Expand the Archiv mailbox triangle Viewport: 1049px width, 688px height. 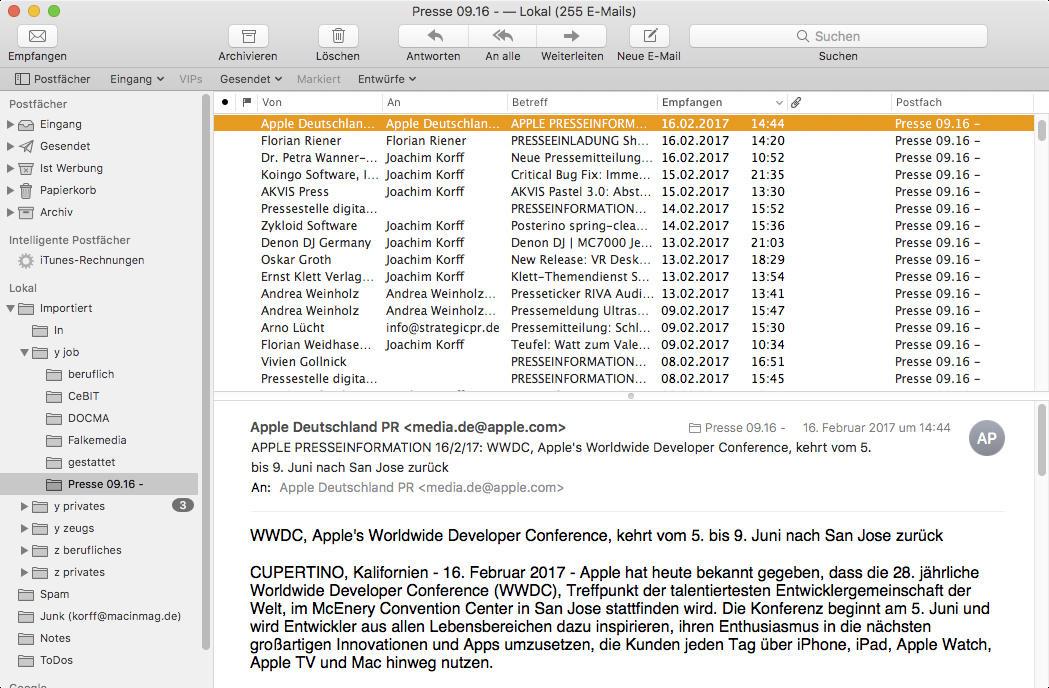[x=10, y=213]
